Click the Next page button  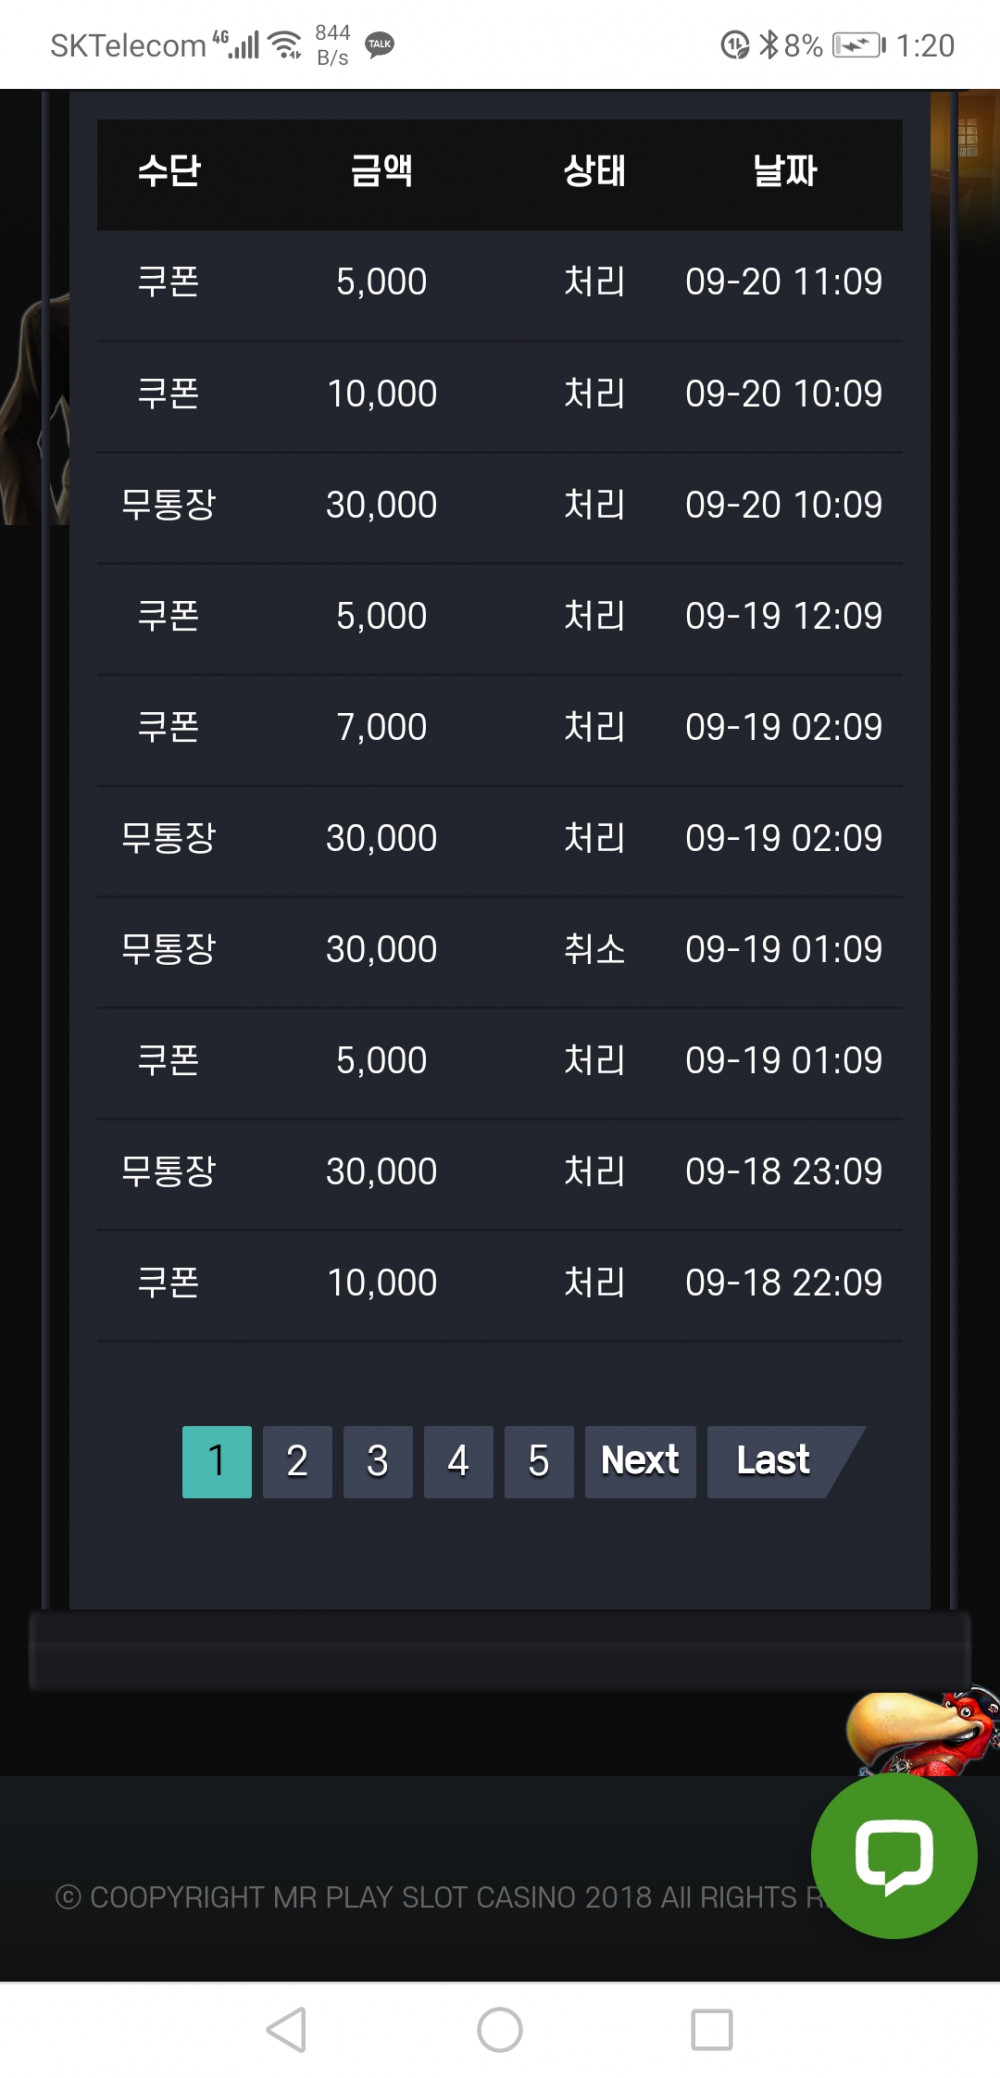(640, 1461)
